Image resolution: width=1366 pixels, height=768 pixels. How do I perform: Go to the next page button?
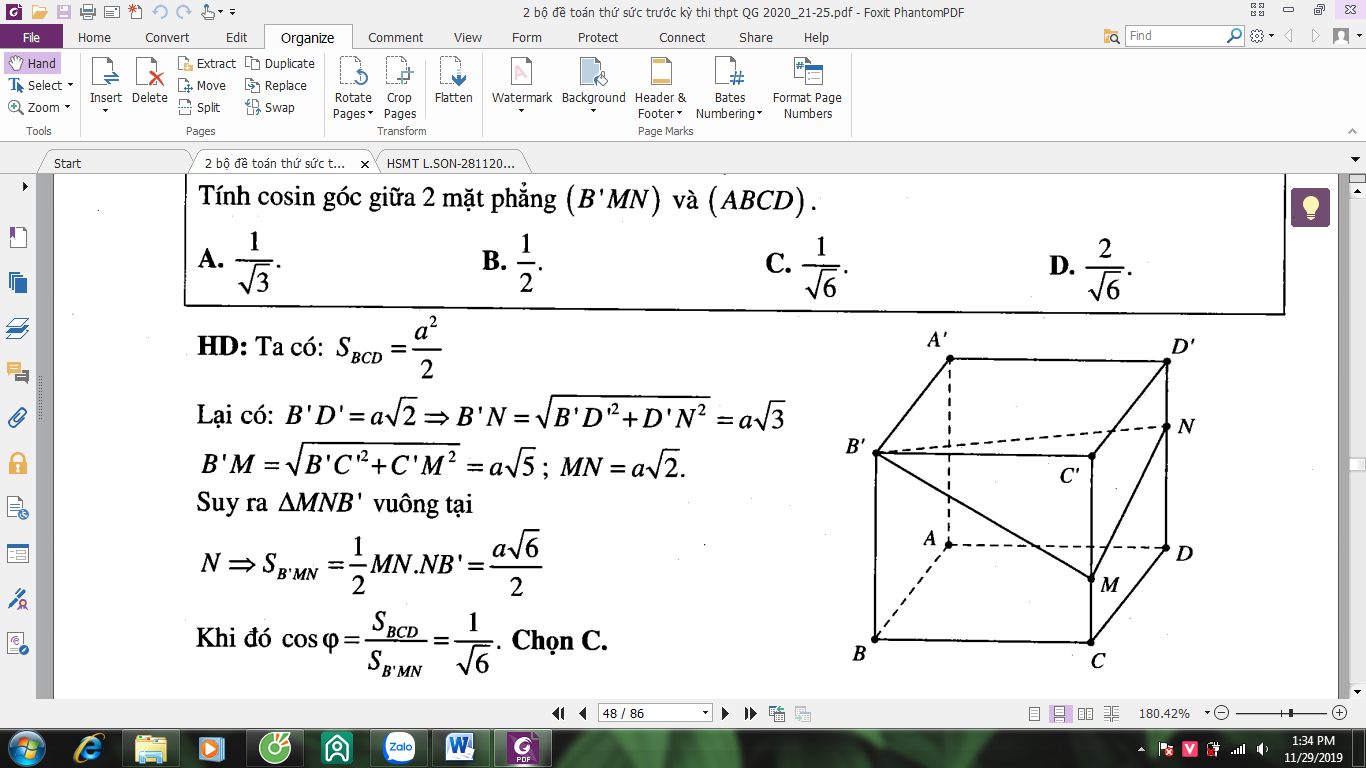(x=726, y=713)
